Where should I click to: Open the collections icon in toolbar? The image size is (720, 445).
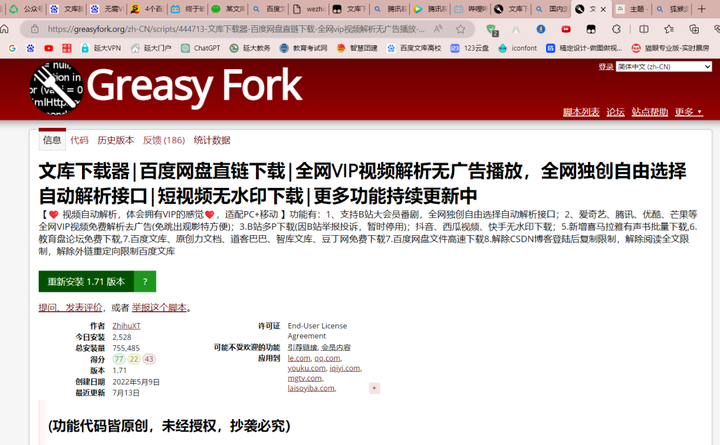[x=694, y=29]
